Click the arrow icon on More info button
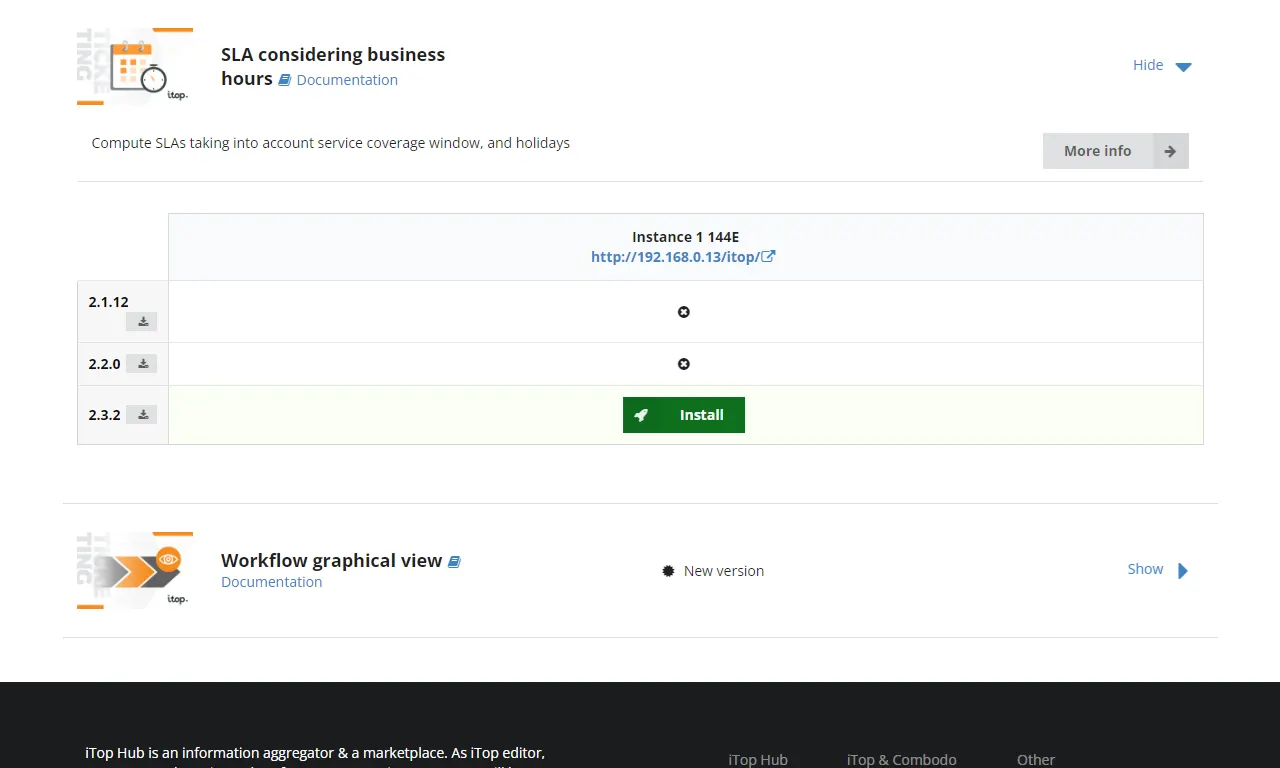 point(1170,151)
